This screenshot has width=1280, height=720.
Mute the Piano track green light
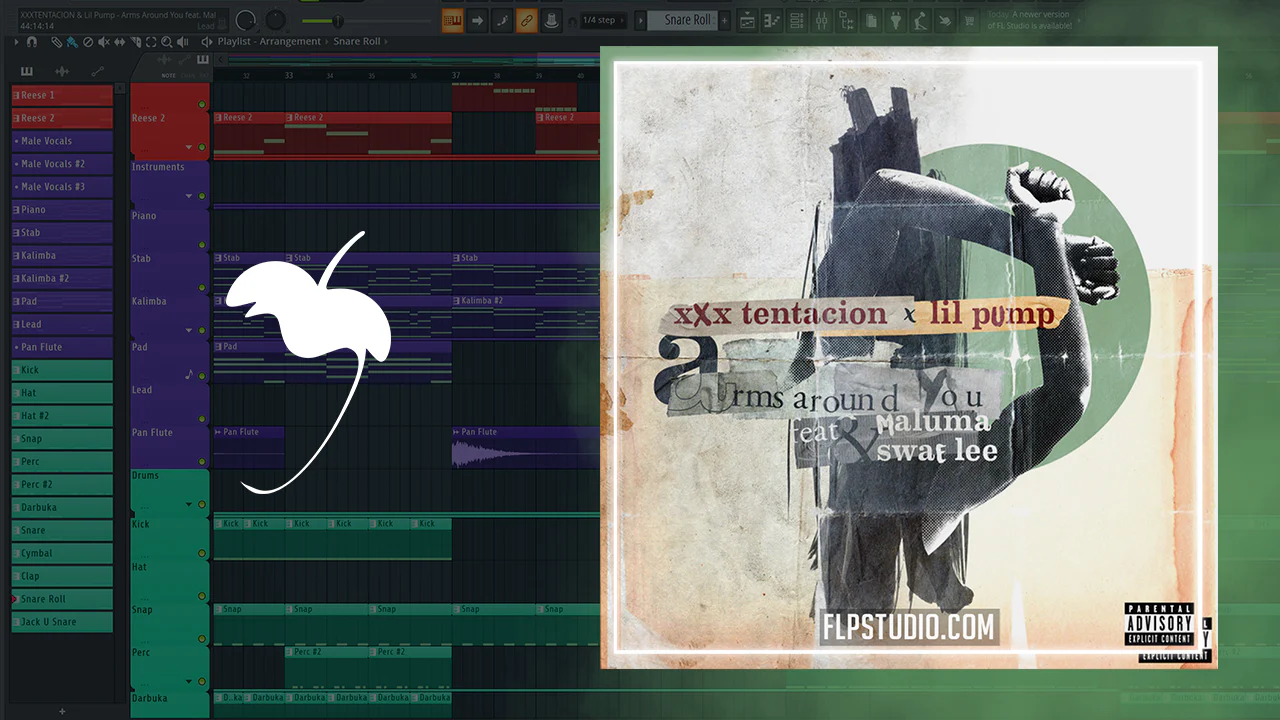202,245
